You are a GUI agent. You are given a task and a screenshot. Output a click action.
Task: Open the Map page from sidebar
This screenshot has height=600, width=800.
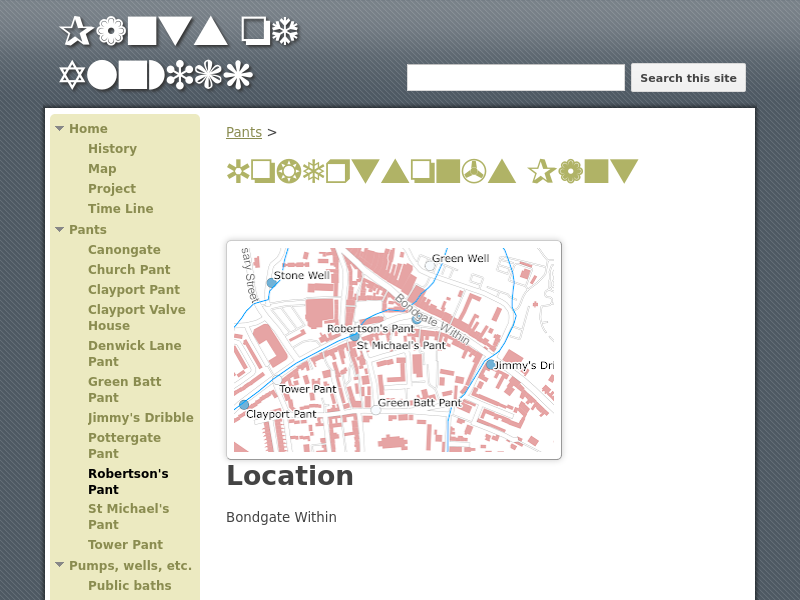point(102,169)
